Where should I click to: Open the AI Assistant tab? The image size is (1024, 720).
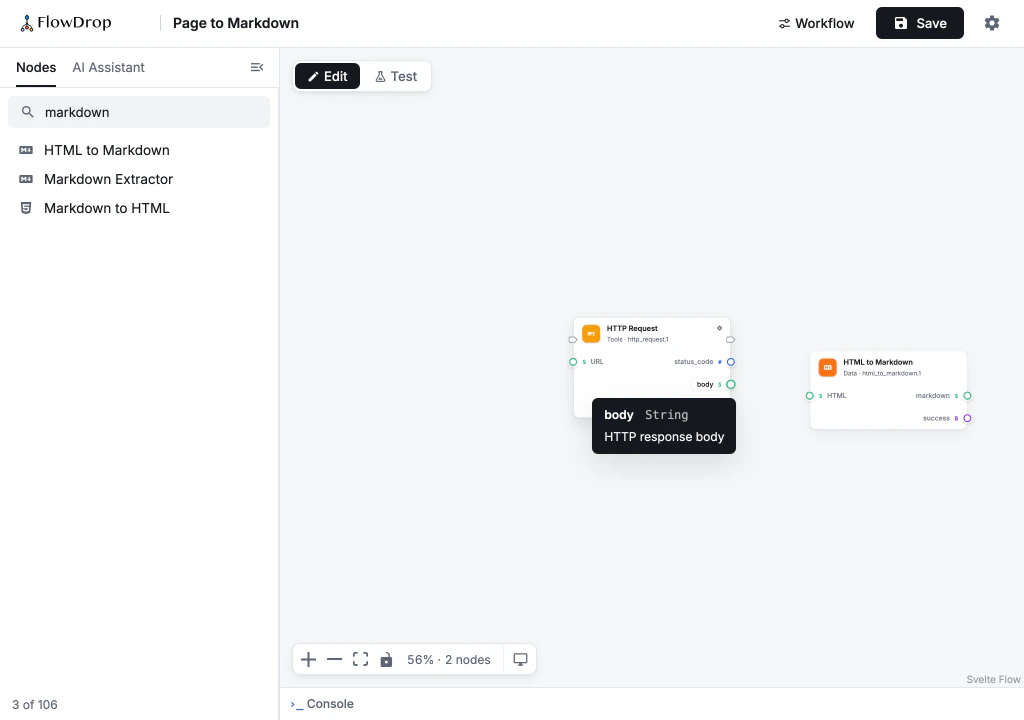tap(108, 67)
